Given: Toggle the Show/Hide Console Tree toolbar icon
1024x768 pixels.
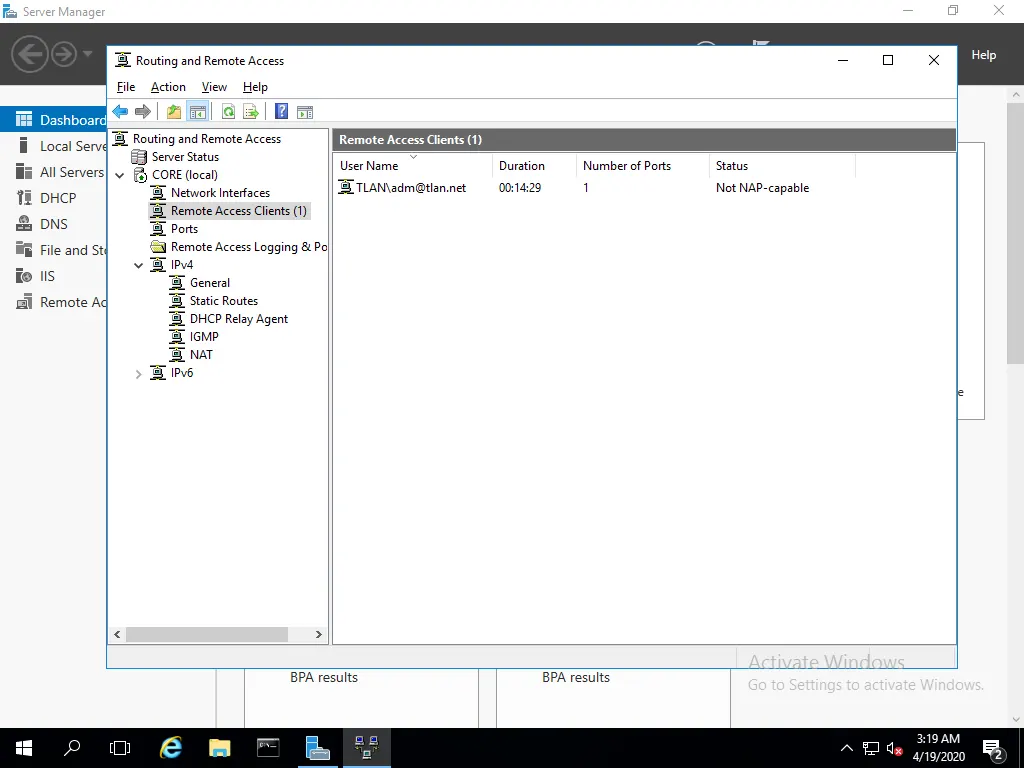Looking at the screenshot, I should [x=197, y=112].
